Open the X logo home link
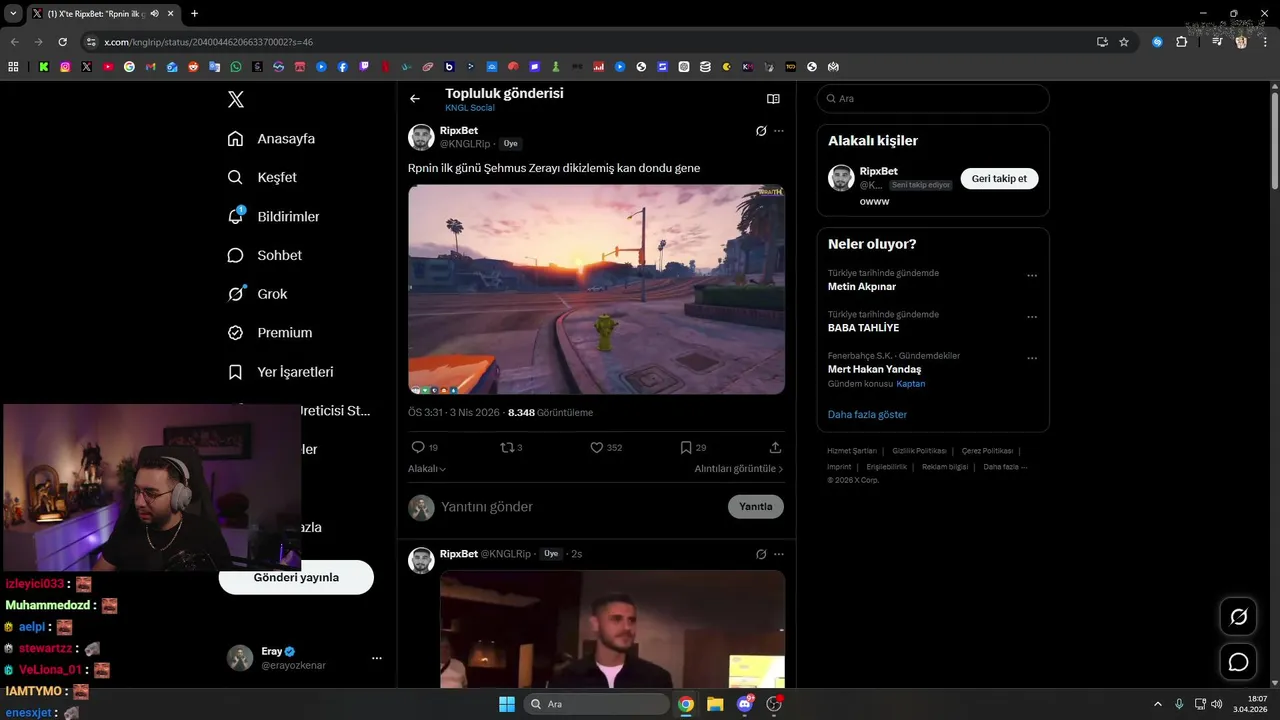 pos(236,99)
